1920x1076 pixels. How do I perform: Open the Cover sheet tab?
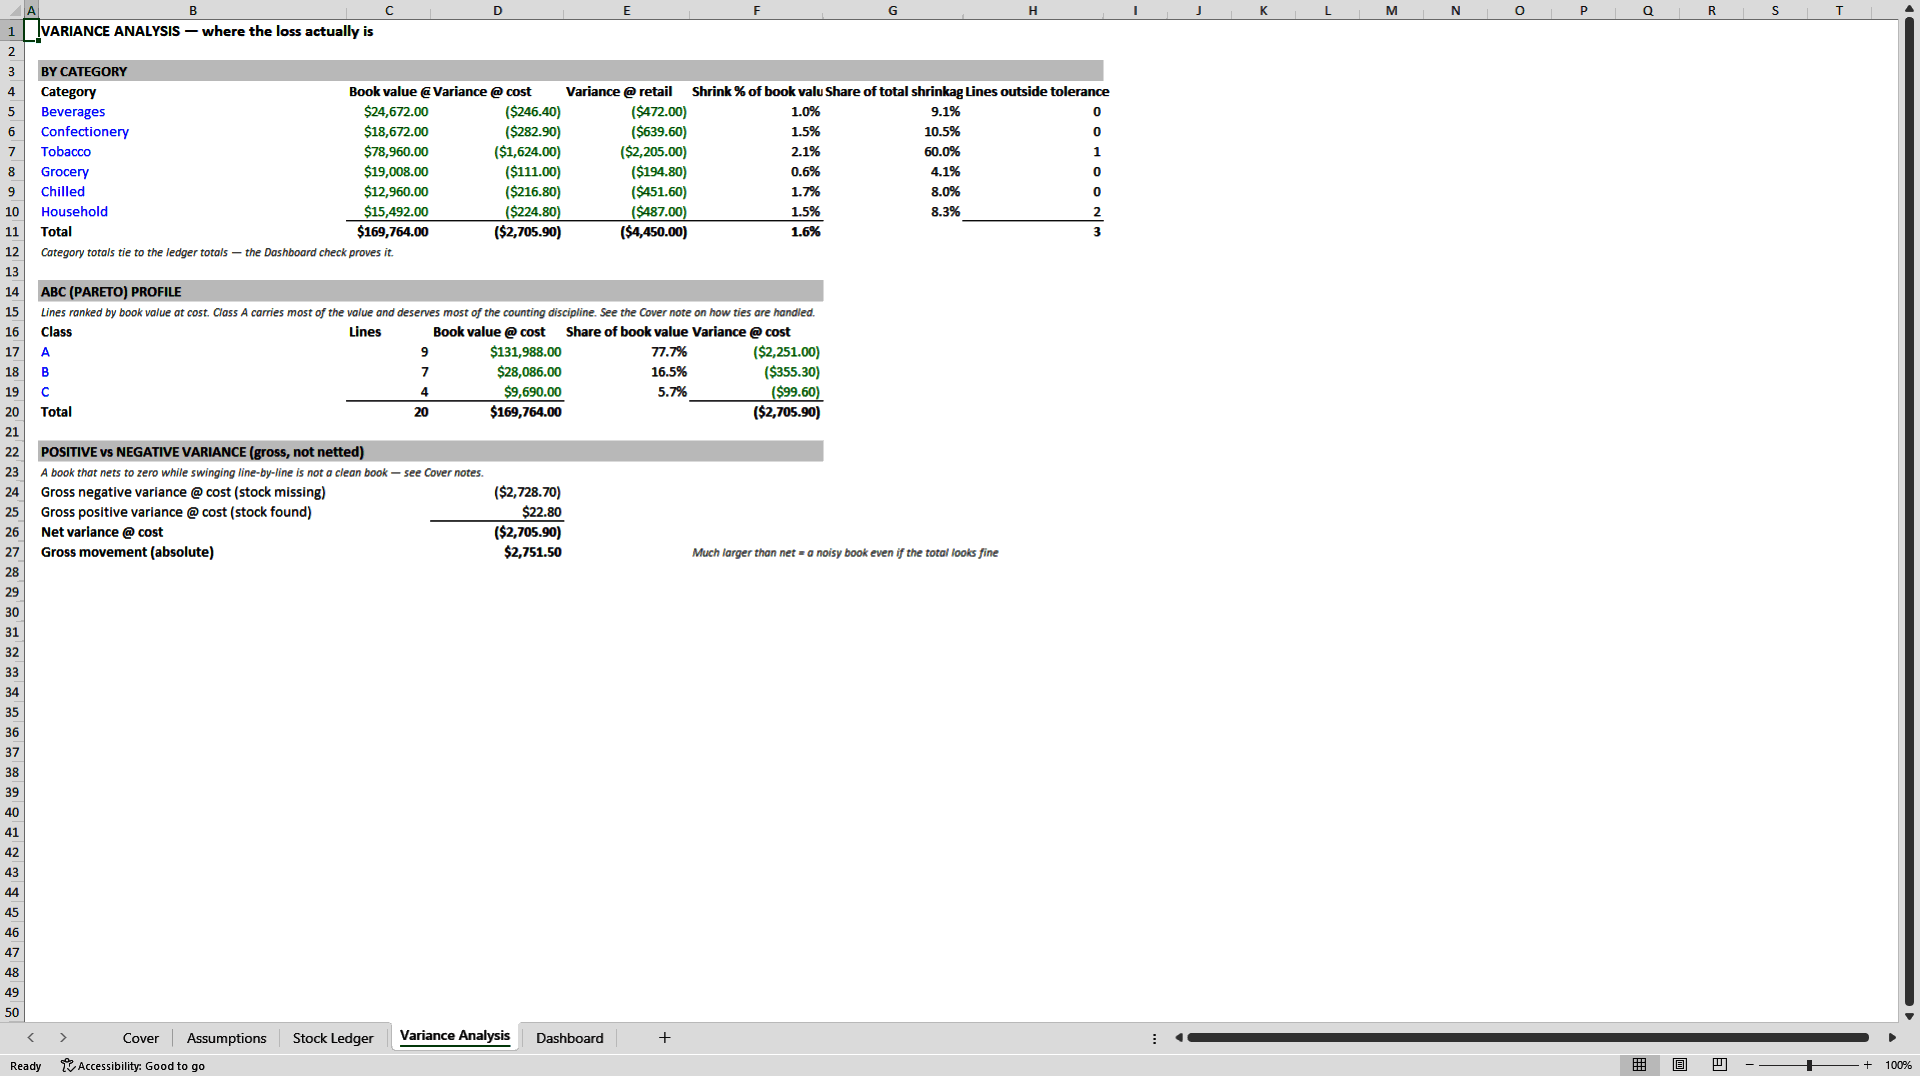point(140,1038)
